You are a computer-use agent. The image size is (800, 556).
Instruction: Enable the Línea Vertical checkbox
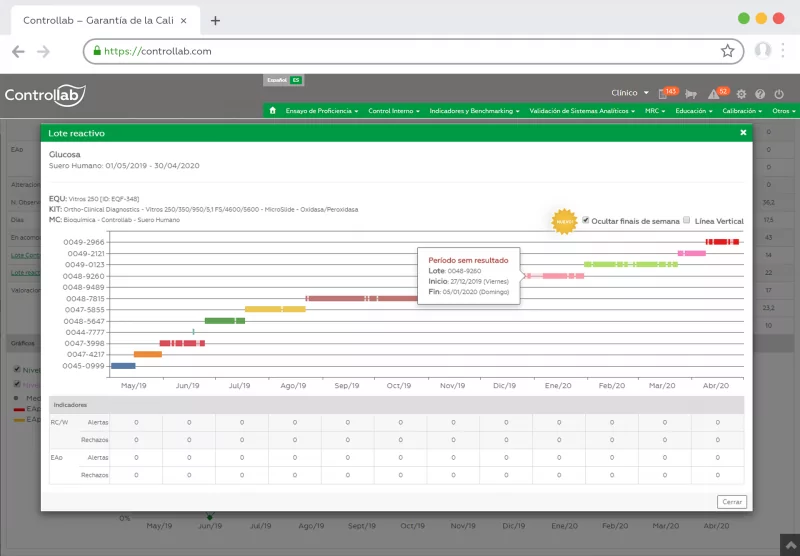click(x=687, y=220)
